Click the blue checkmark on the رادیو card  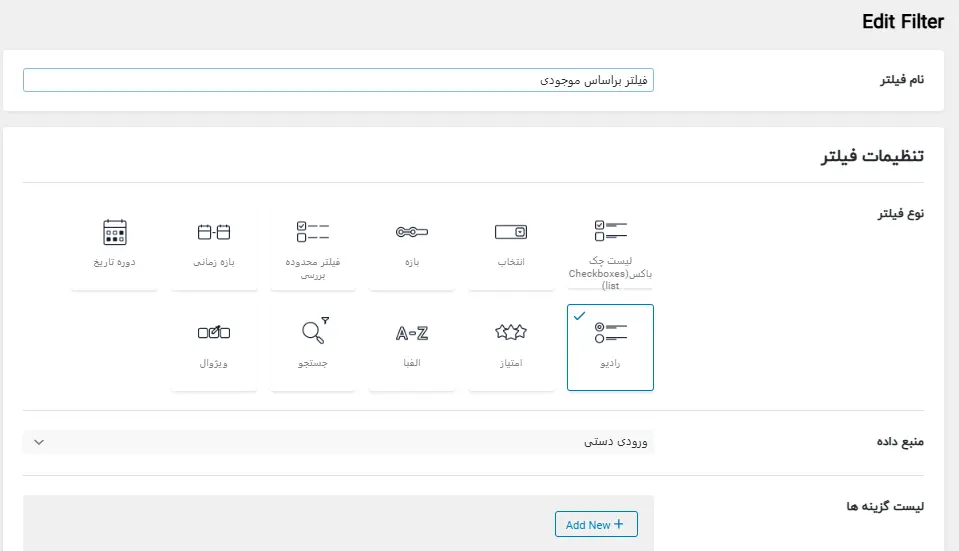[579, 316]
